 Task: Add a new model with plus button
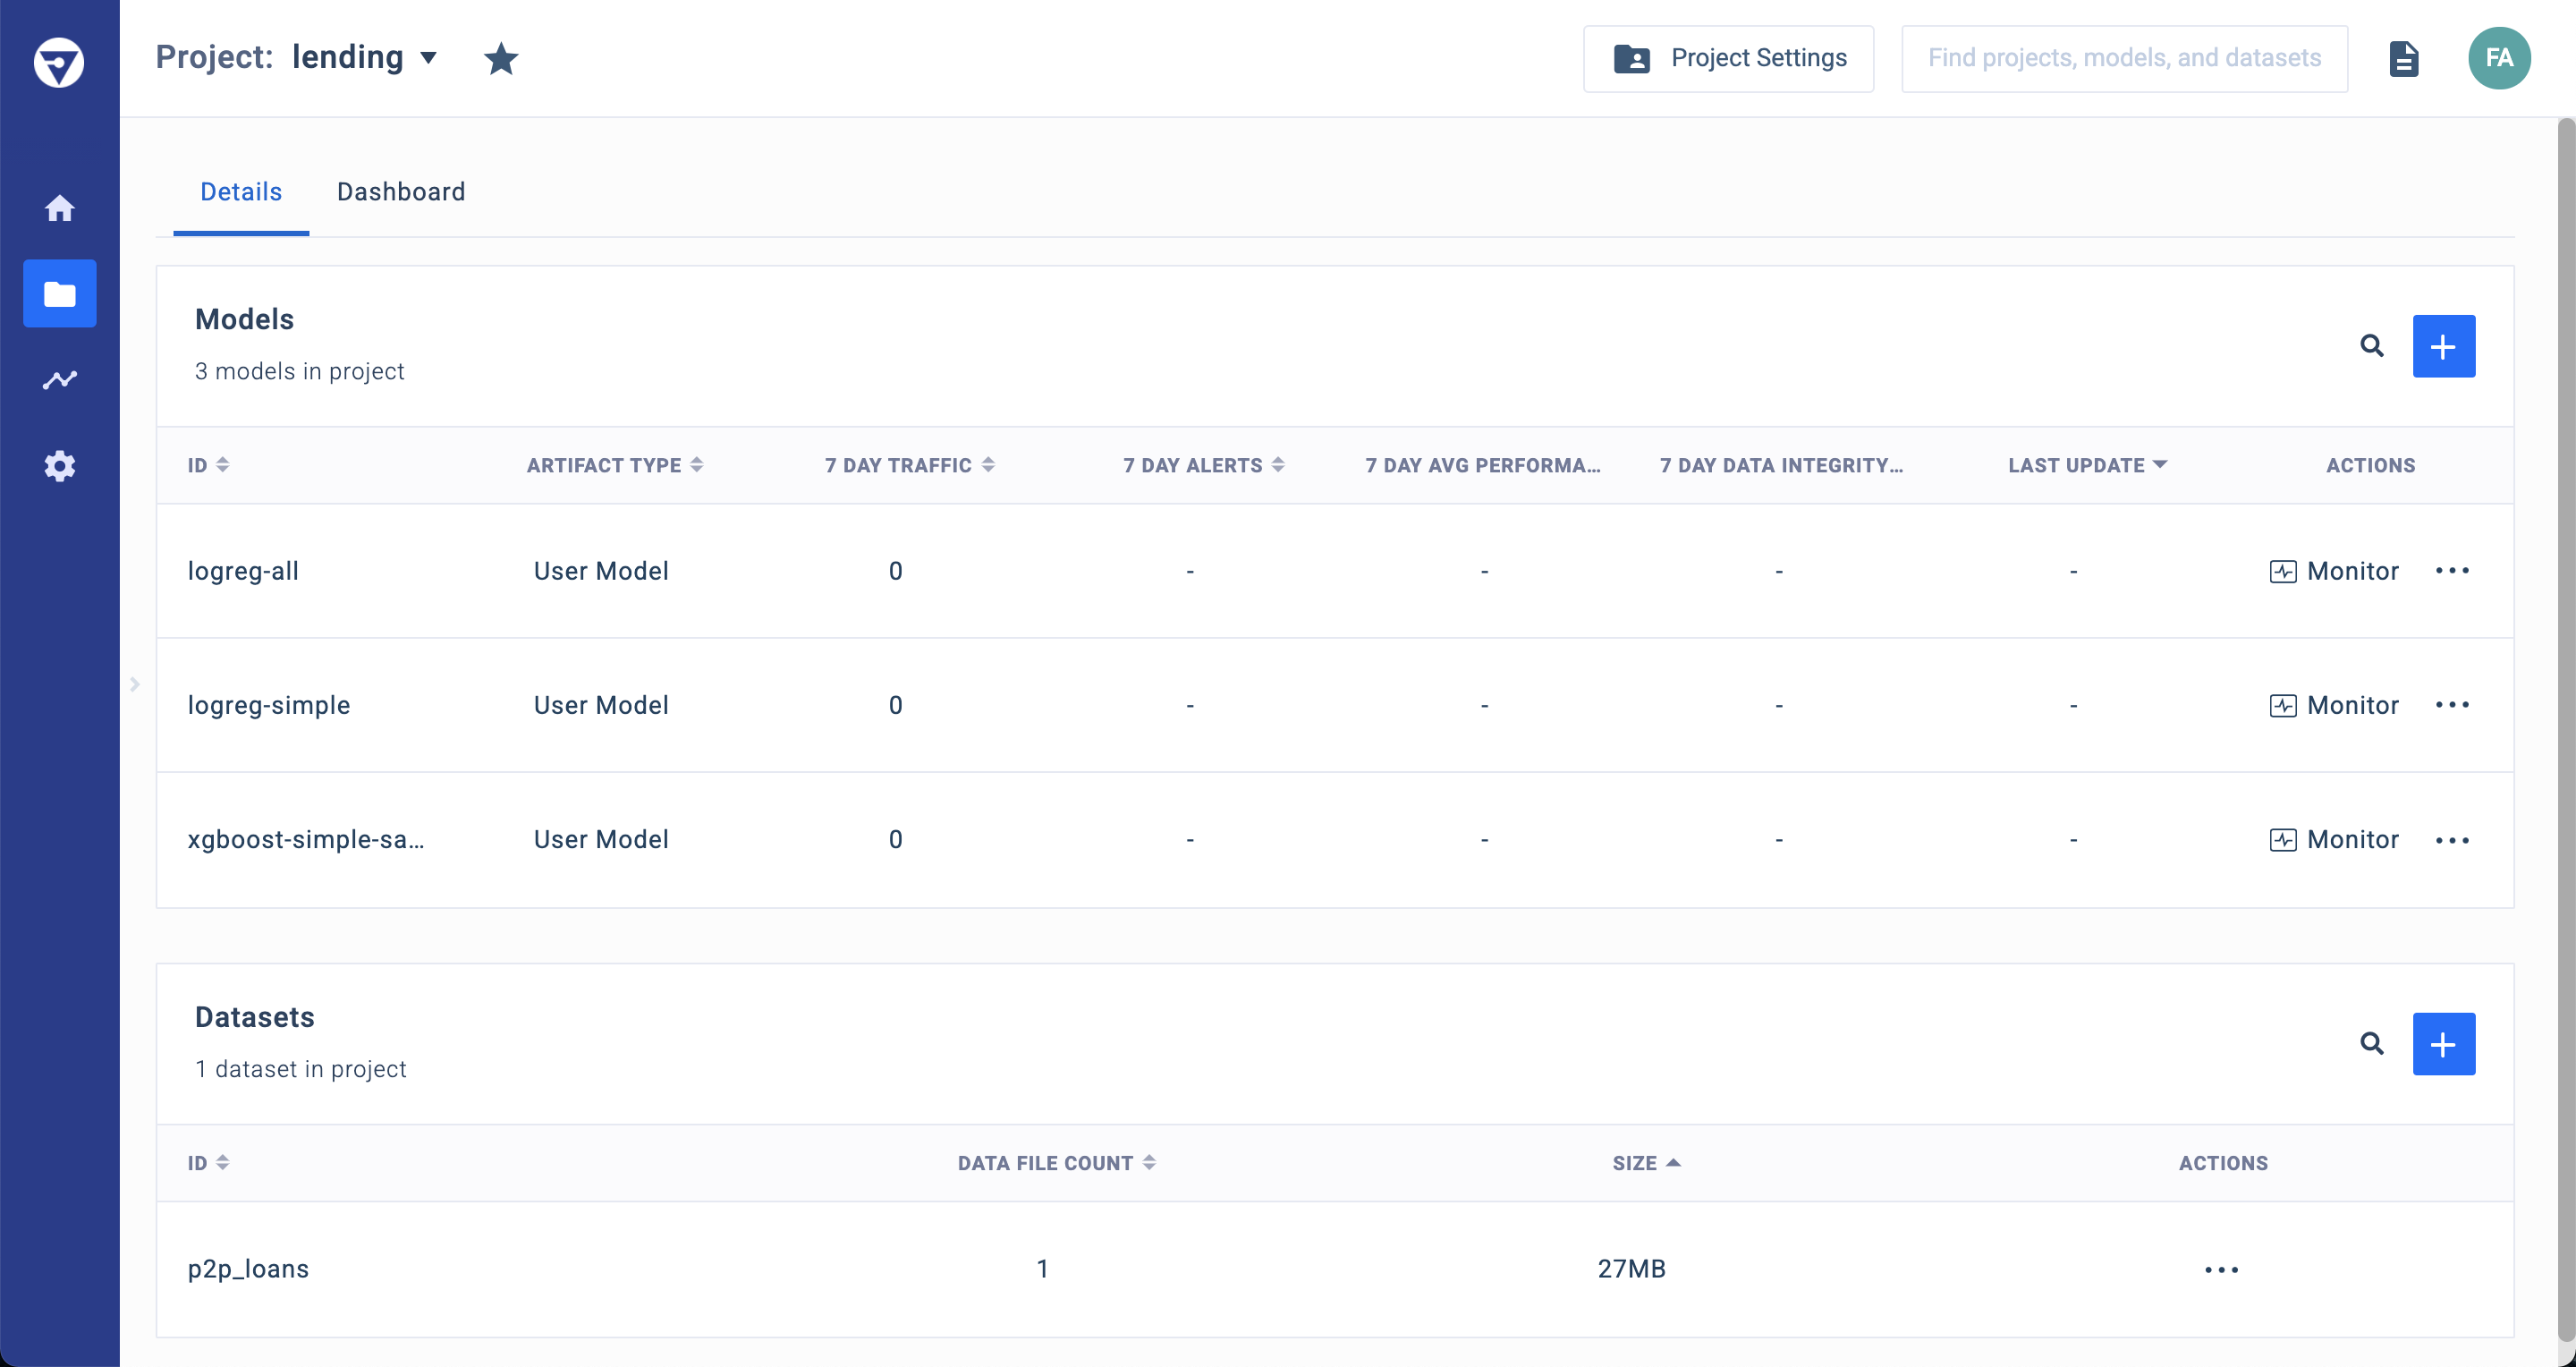(2444, 346)
